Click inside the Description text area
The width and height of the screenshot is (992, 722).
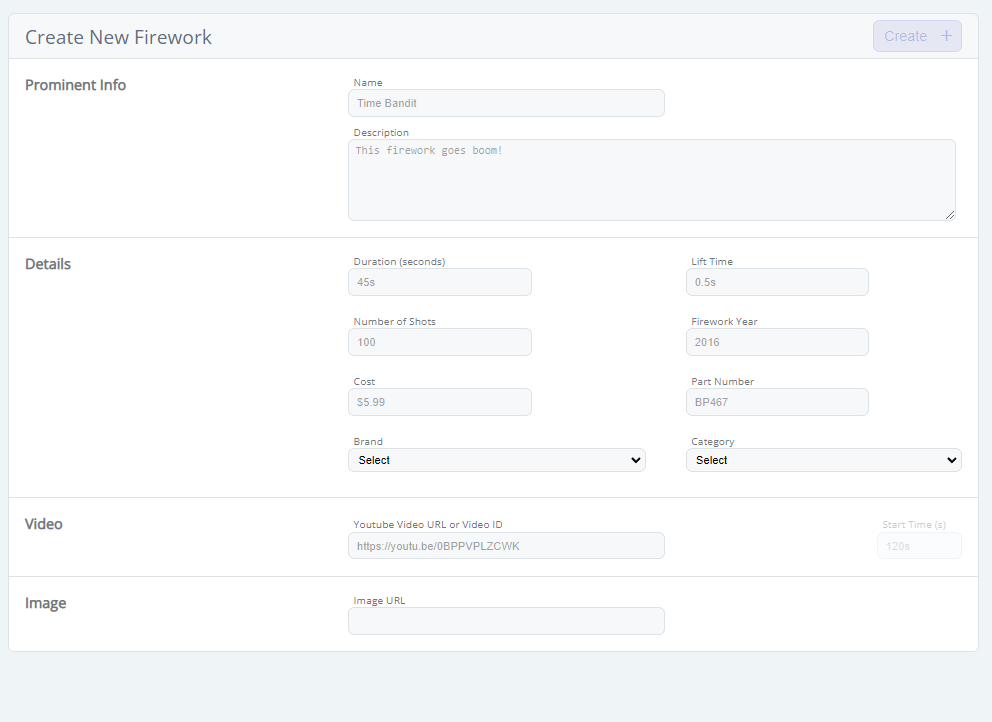click(650, 180)
